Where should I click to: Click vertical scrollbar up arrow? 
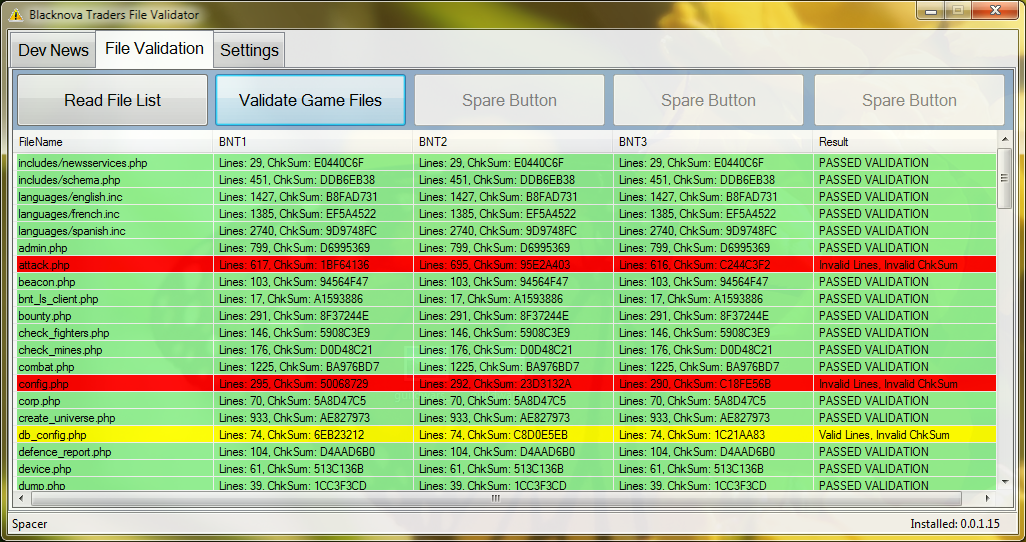[x=1004, y=139]
